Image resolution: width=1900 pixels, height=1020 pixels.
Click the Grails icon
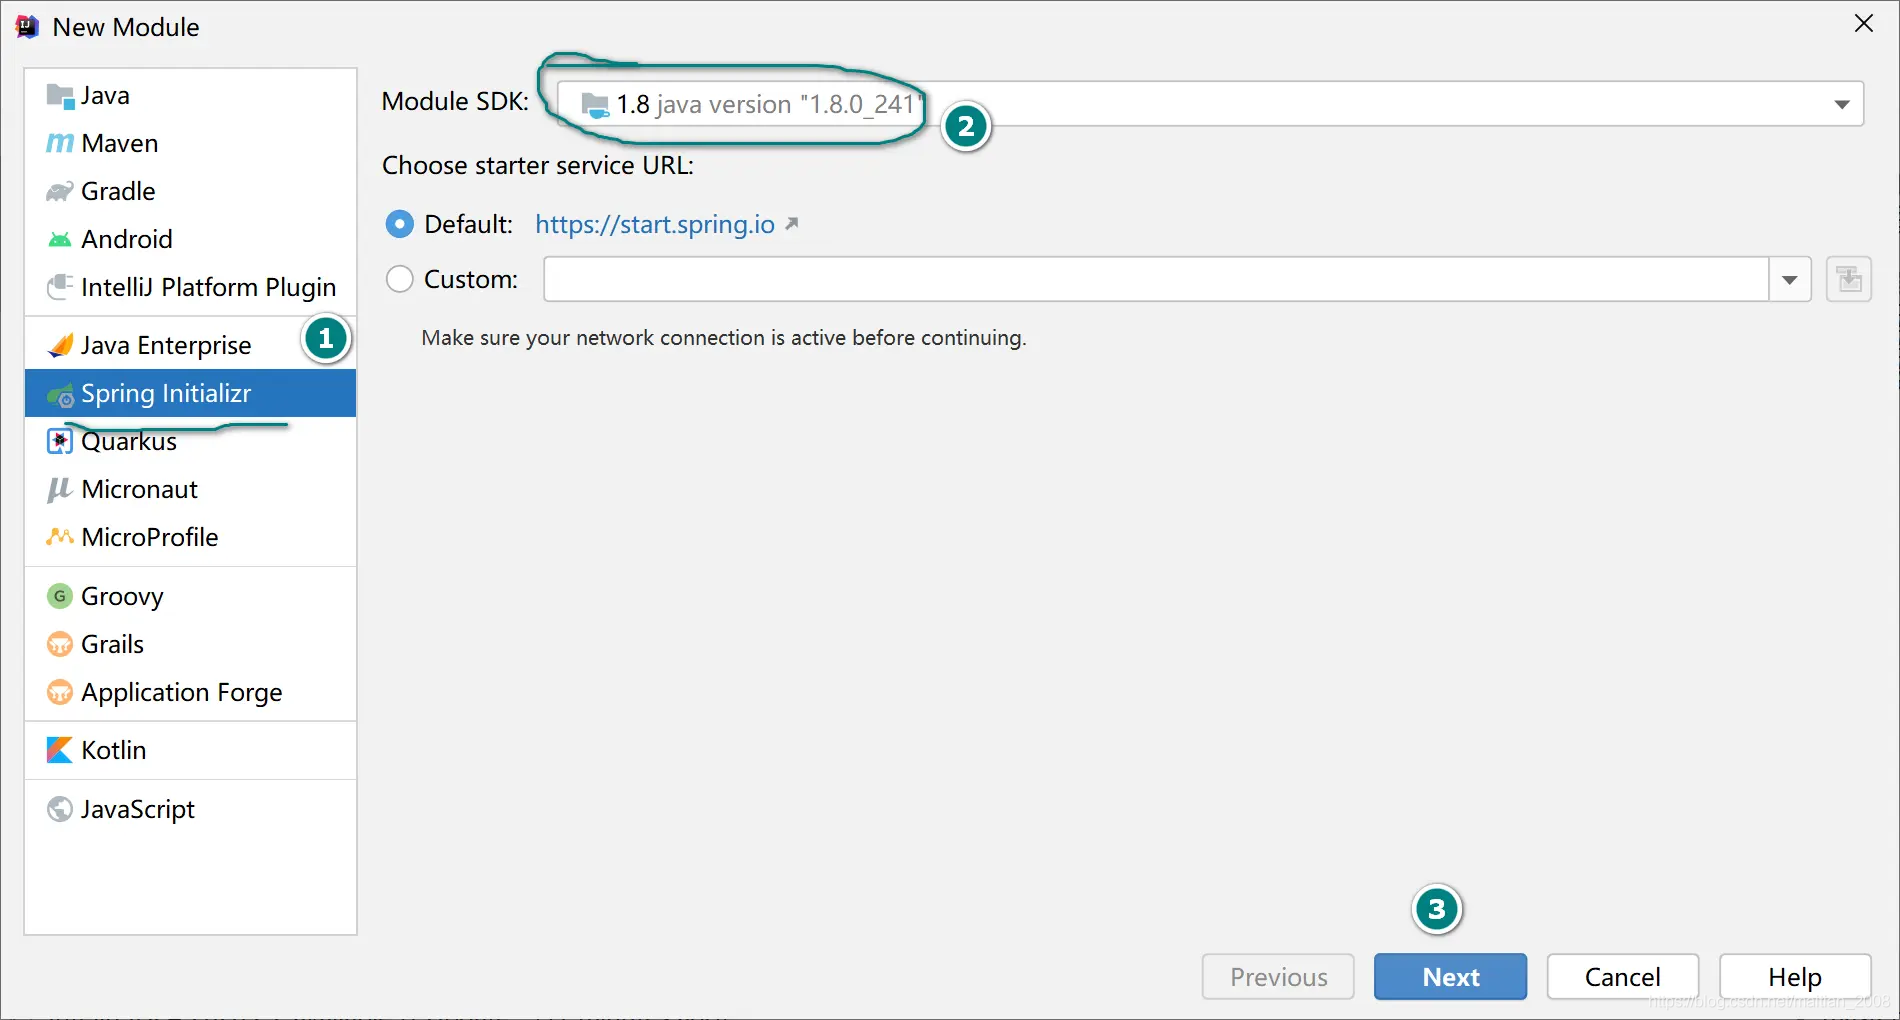[60, 644]
